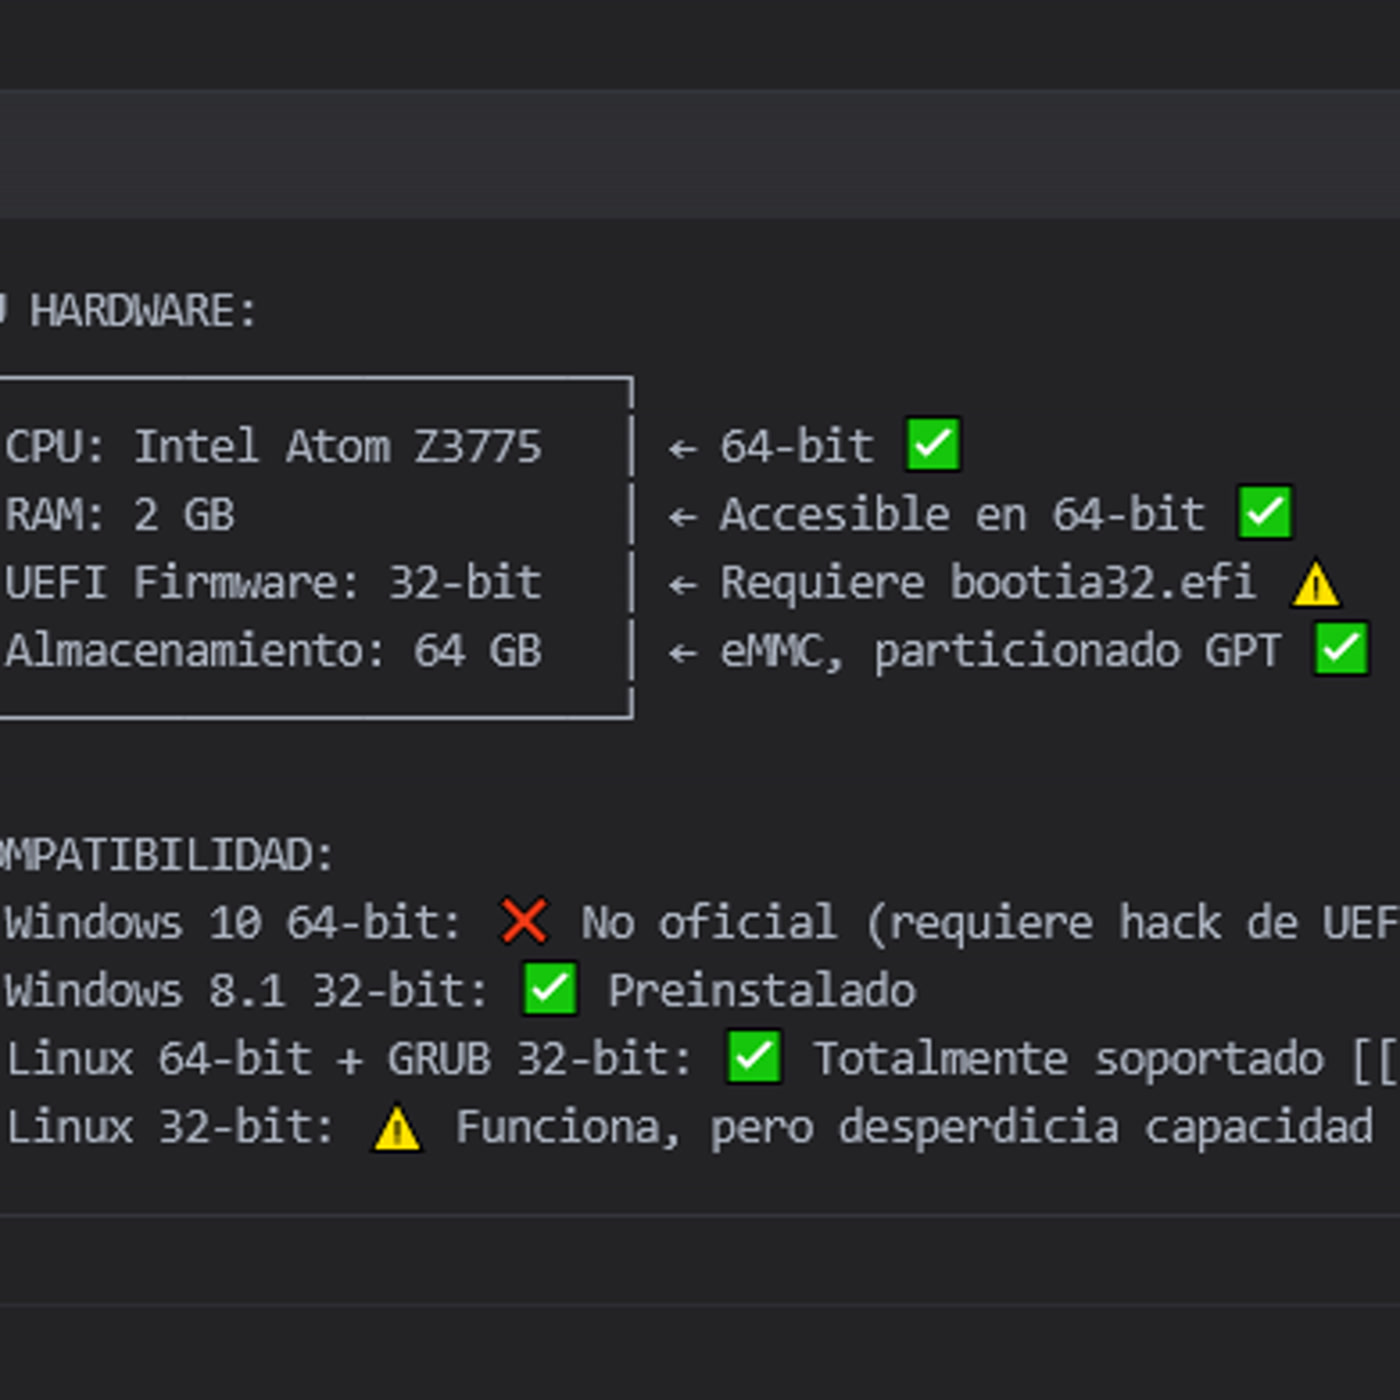Click the green checkmark next to 64-bit
The width and height of the screenshot is (1400, 1400).
933,444
